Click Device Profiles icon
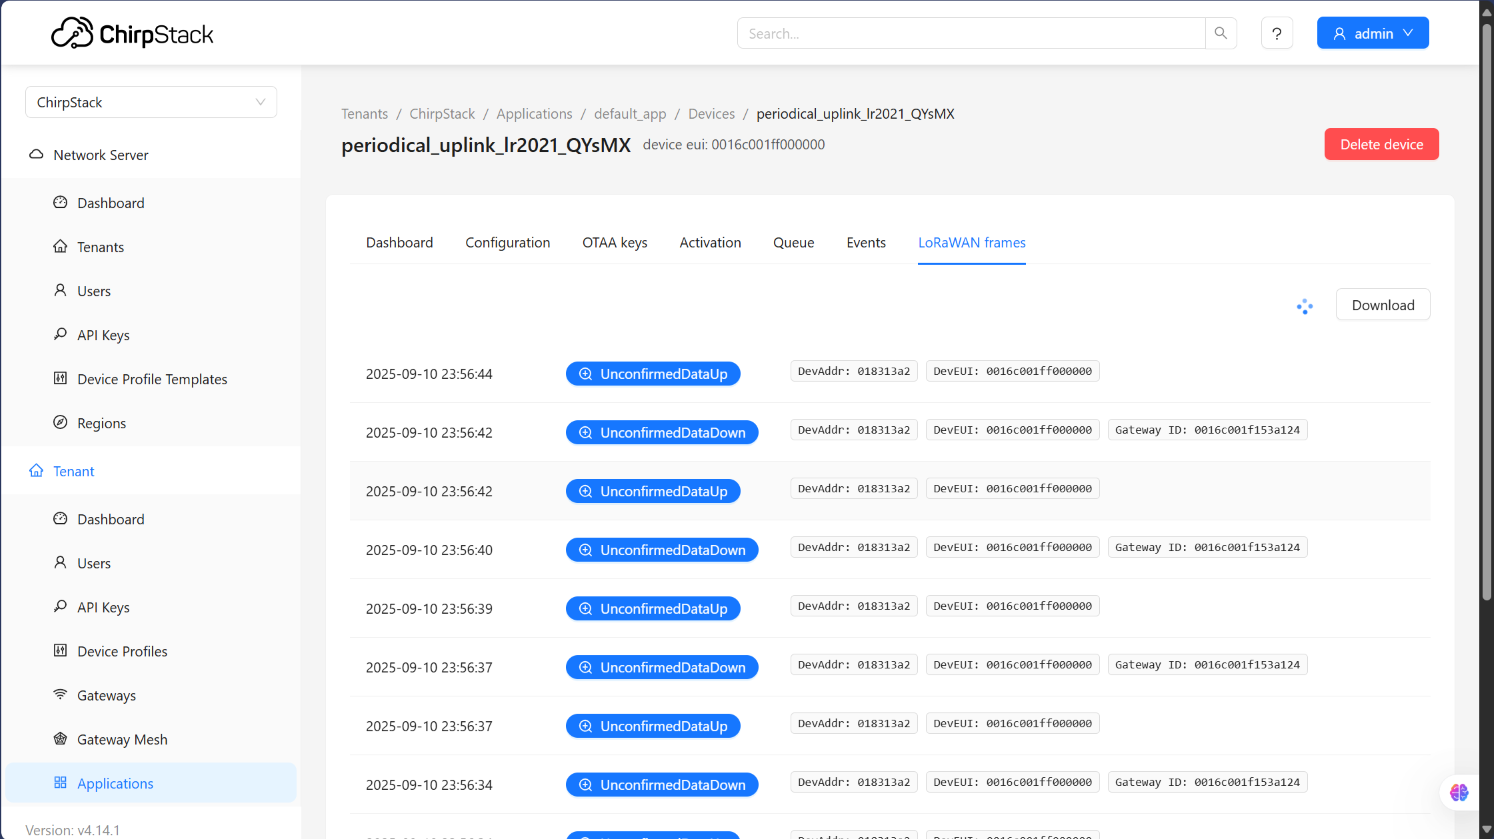 [60, 650]
